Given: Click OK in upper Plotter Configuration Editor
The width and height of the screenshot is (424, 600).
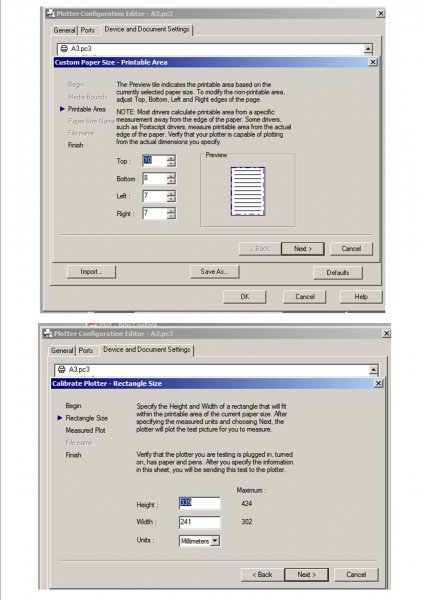Looking at the screenshot, I should pyautogui.click(x=245, y=297).
